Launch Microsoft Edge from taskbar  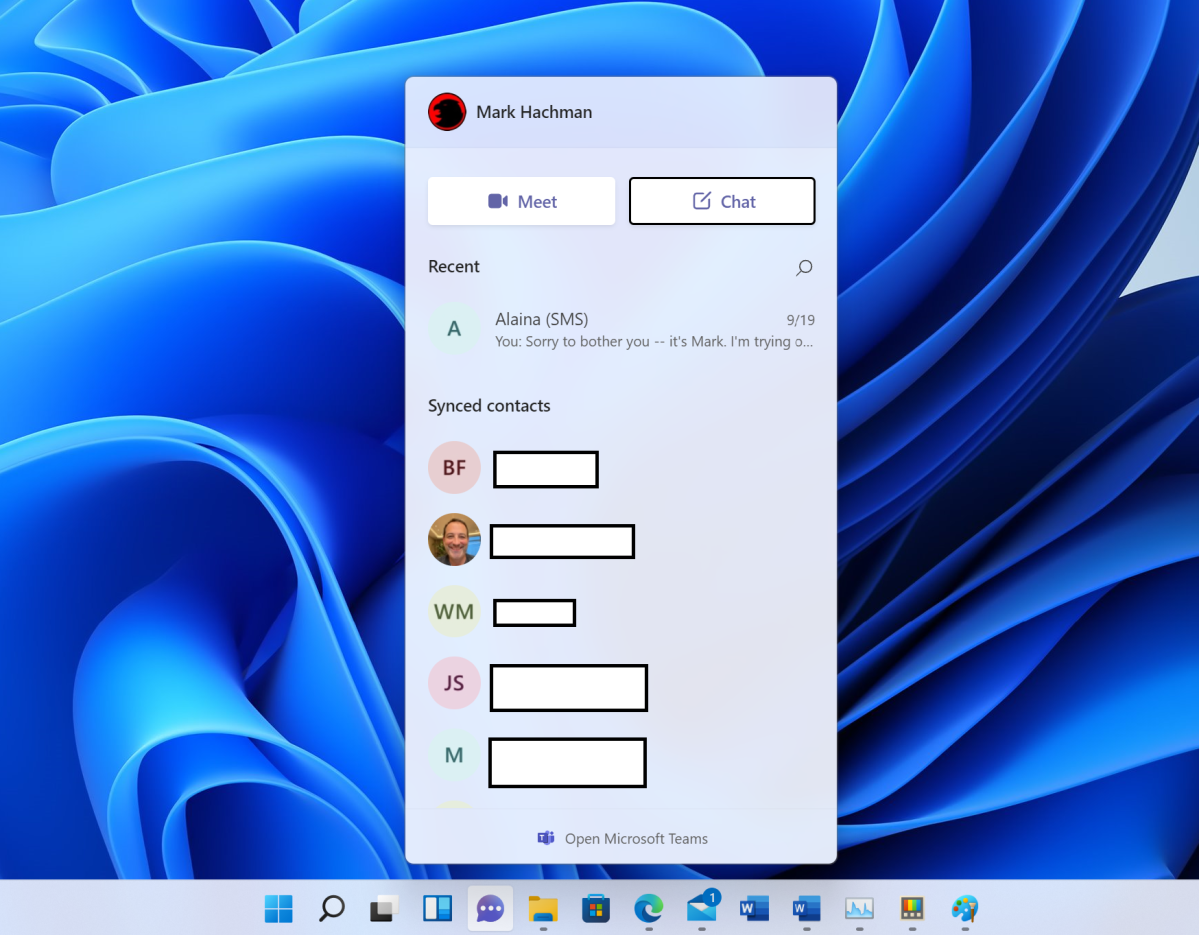tap(648, 908)
